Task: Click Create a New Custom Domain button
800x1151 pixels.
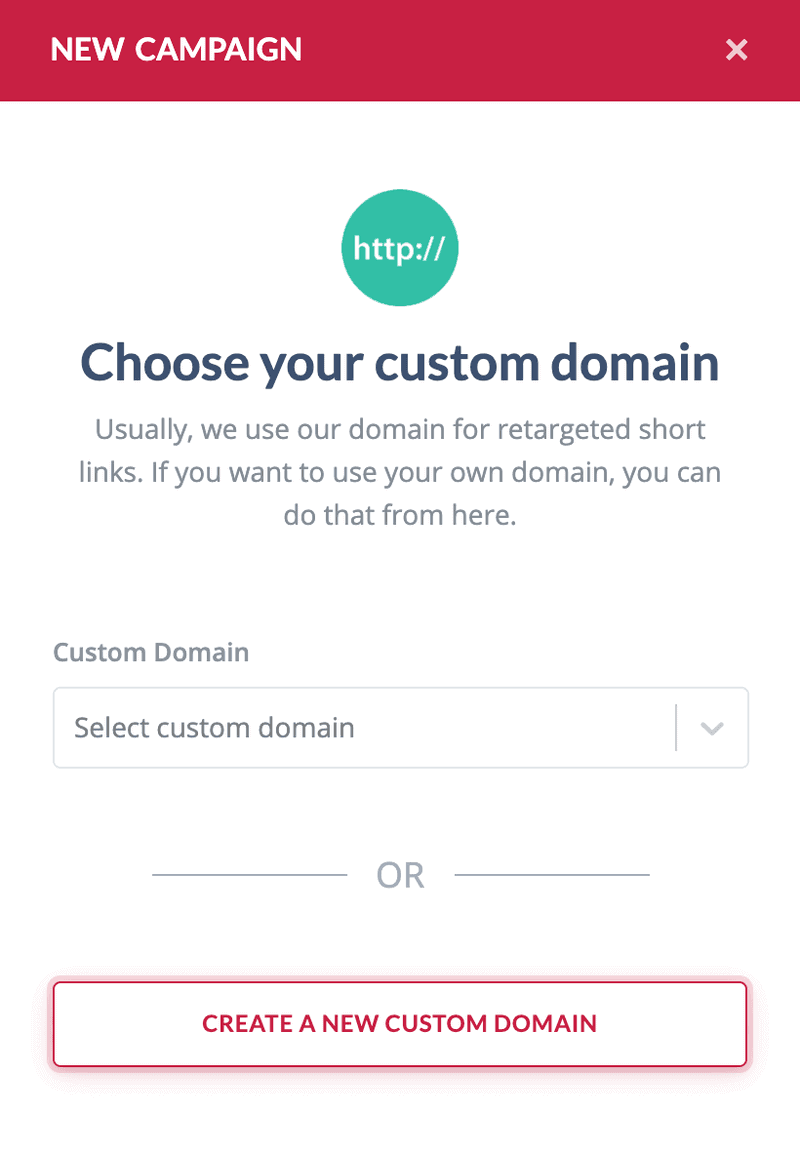Action: [400, 1024]
